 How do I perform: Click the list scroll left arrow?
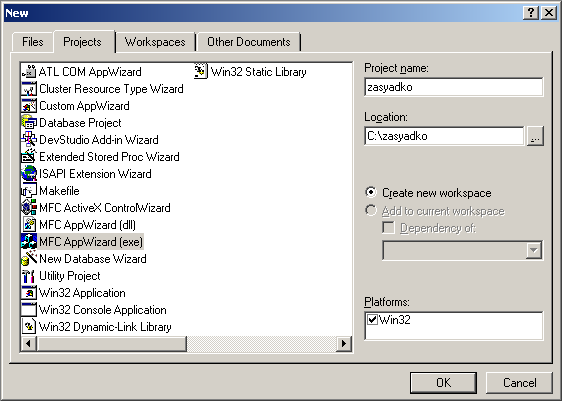click(28, 344)
